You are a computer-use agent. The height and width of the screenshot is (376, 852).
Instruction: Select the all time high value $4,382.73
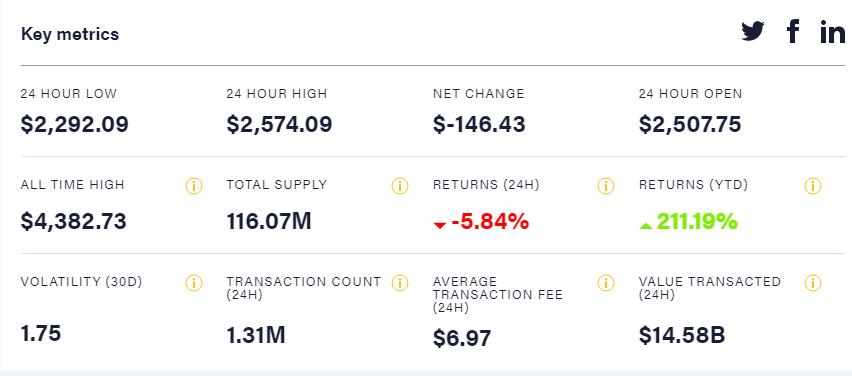(x=73, y=222)
